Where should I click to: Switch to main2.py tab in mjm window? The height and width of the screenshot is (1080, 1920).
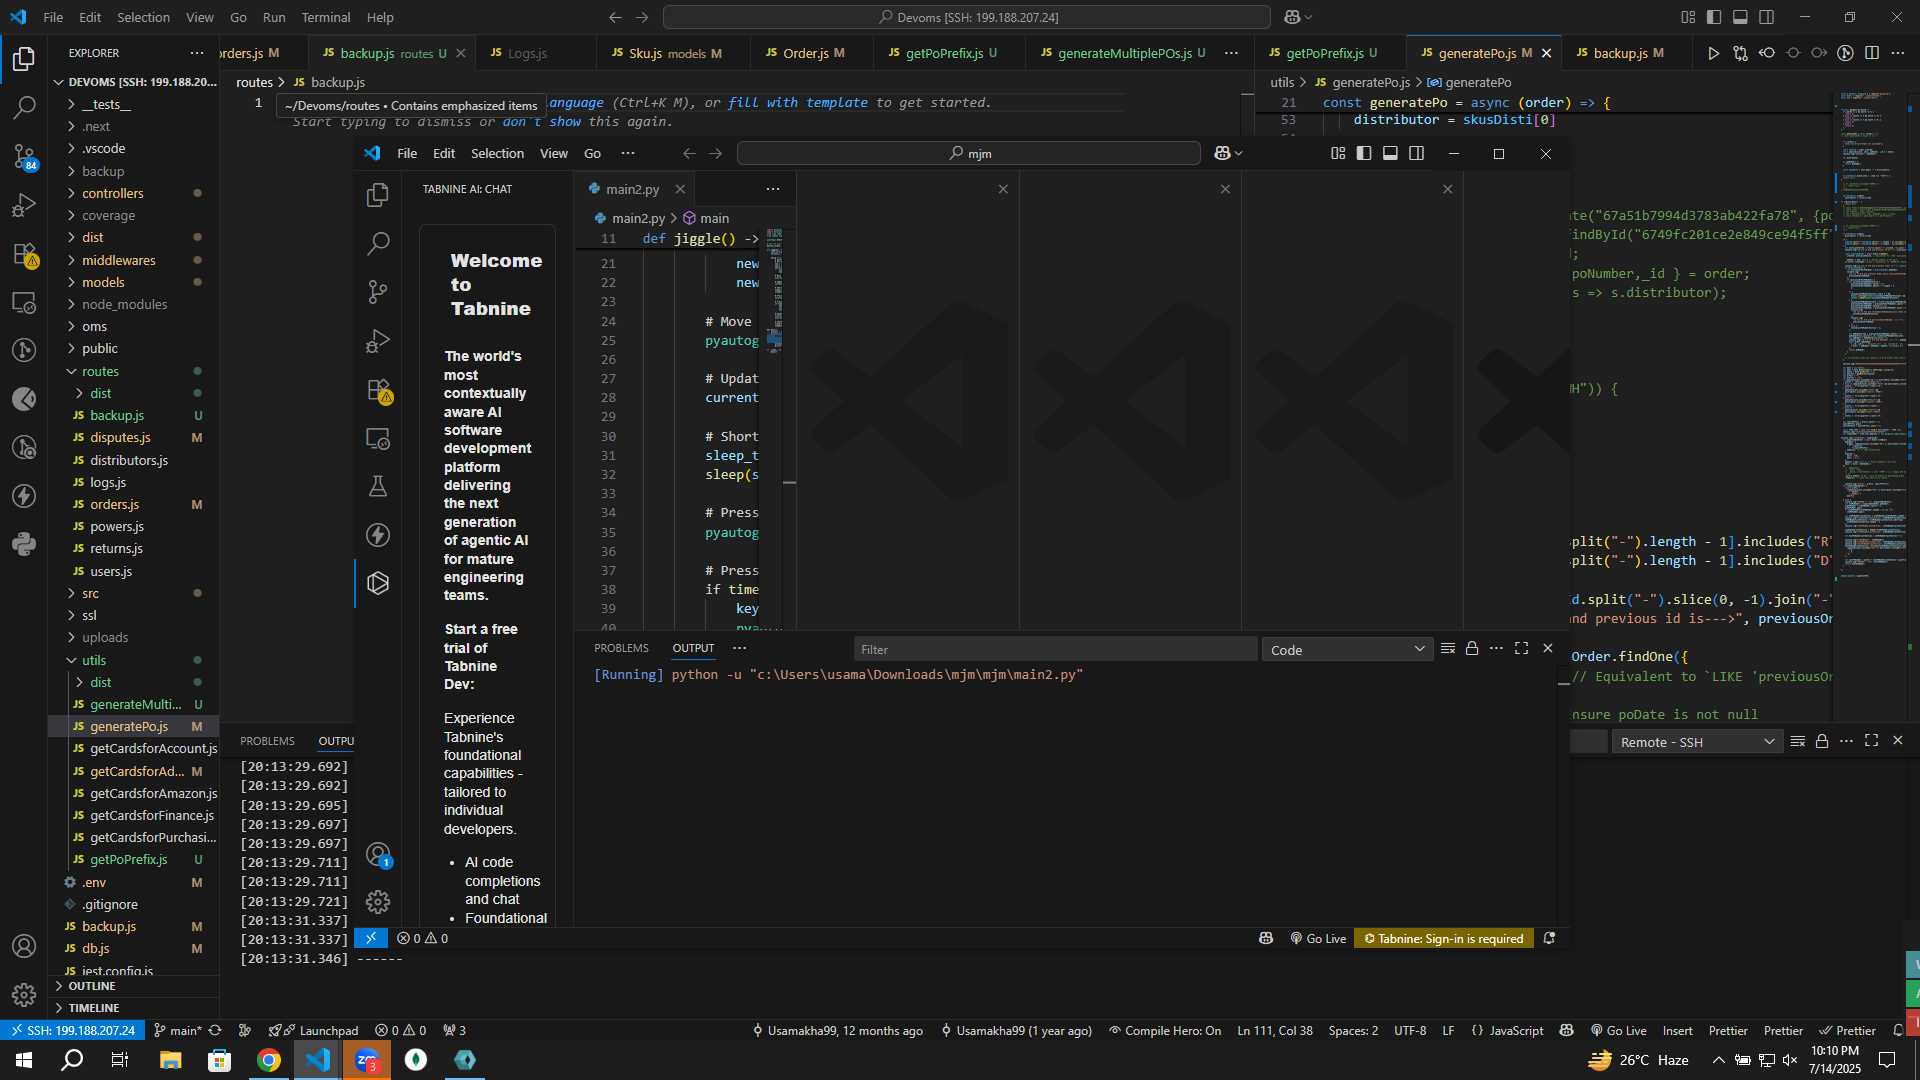coord(634,189)
